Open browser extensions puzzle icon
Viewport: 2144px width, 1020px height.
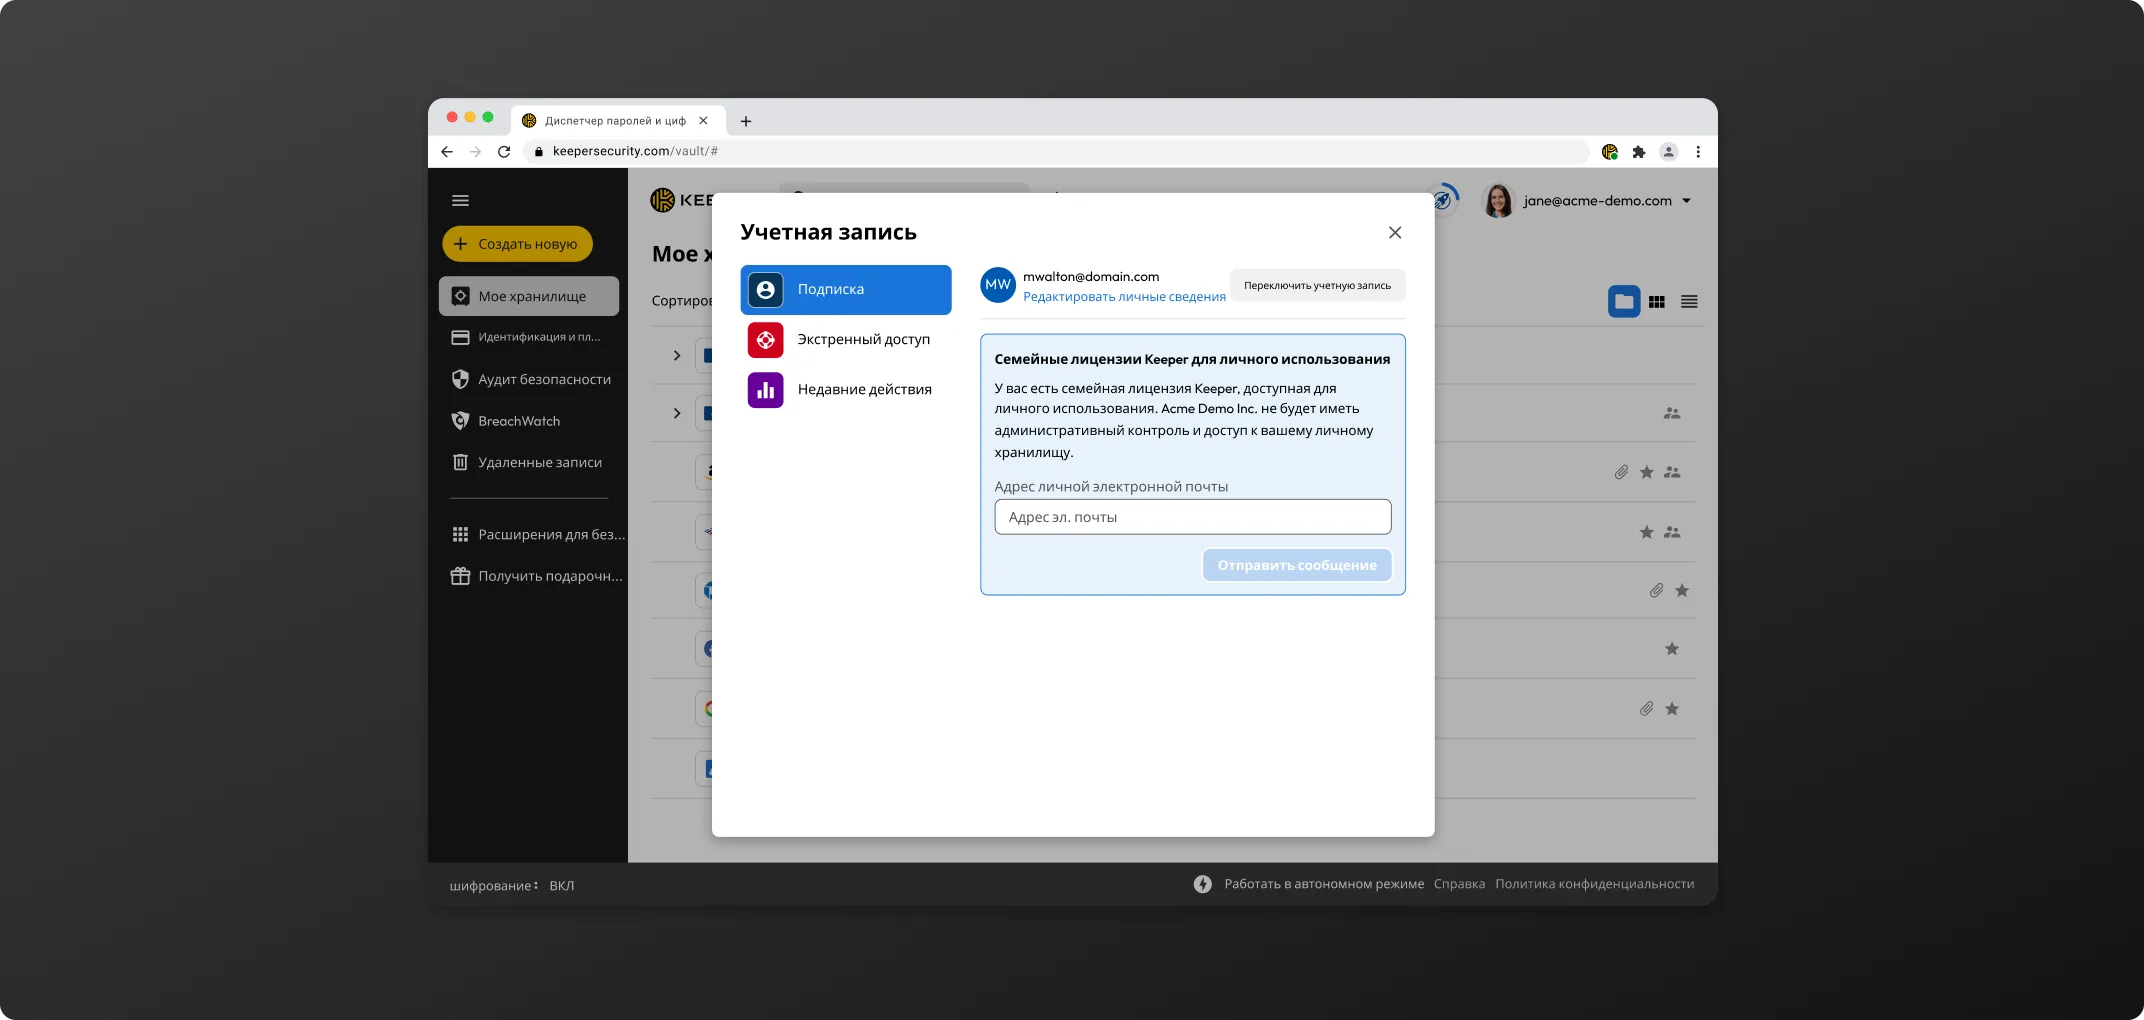pos(1638,152)
